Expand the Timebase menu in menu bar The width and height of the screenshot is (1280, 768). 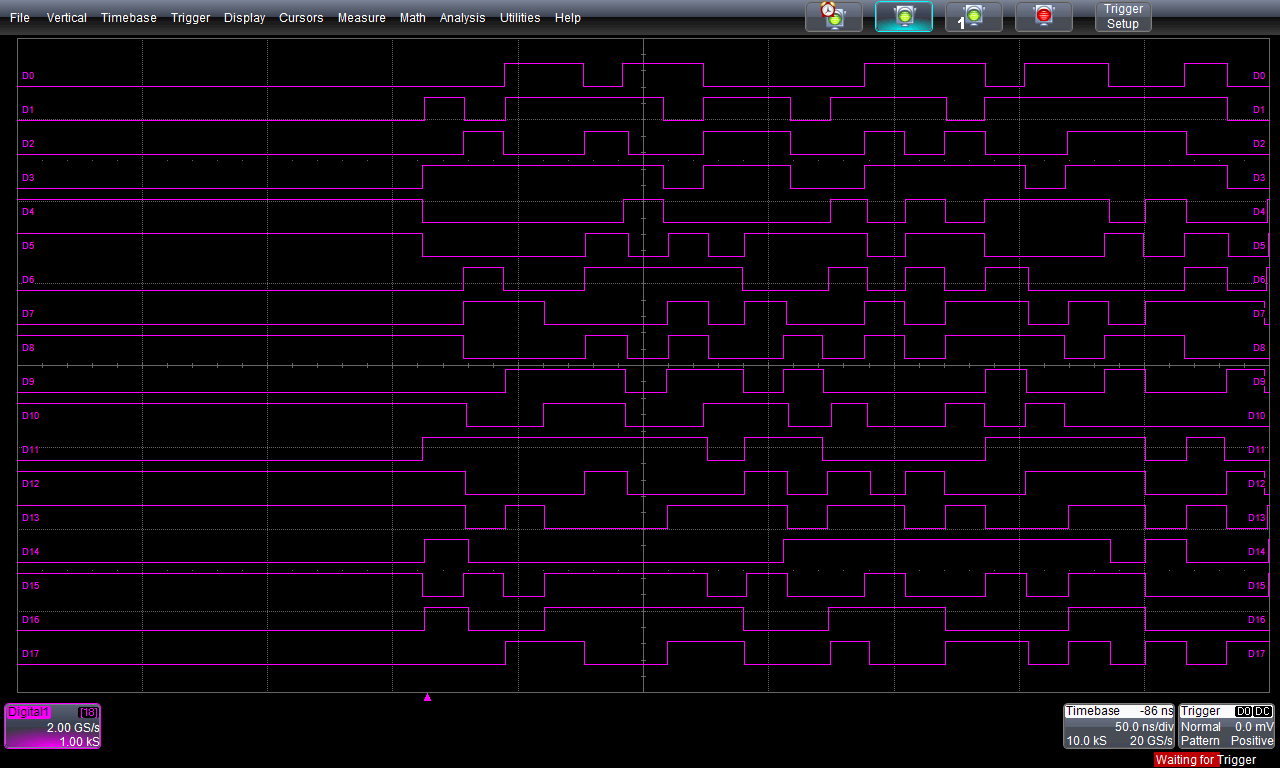coord(129,18)
